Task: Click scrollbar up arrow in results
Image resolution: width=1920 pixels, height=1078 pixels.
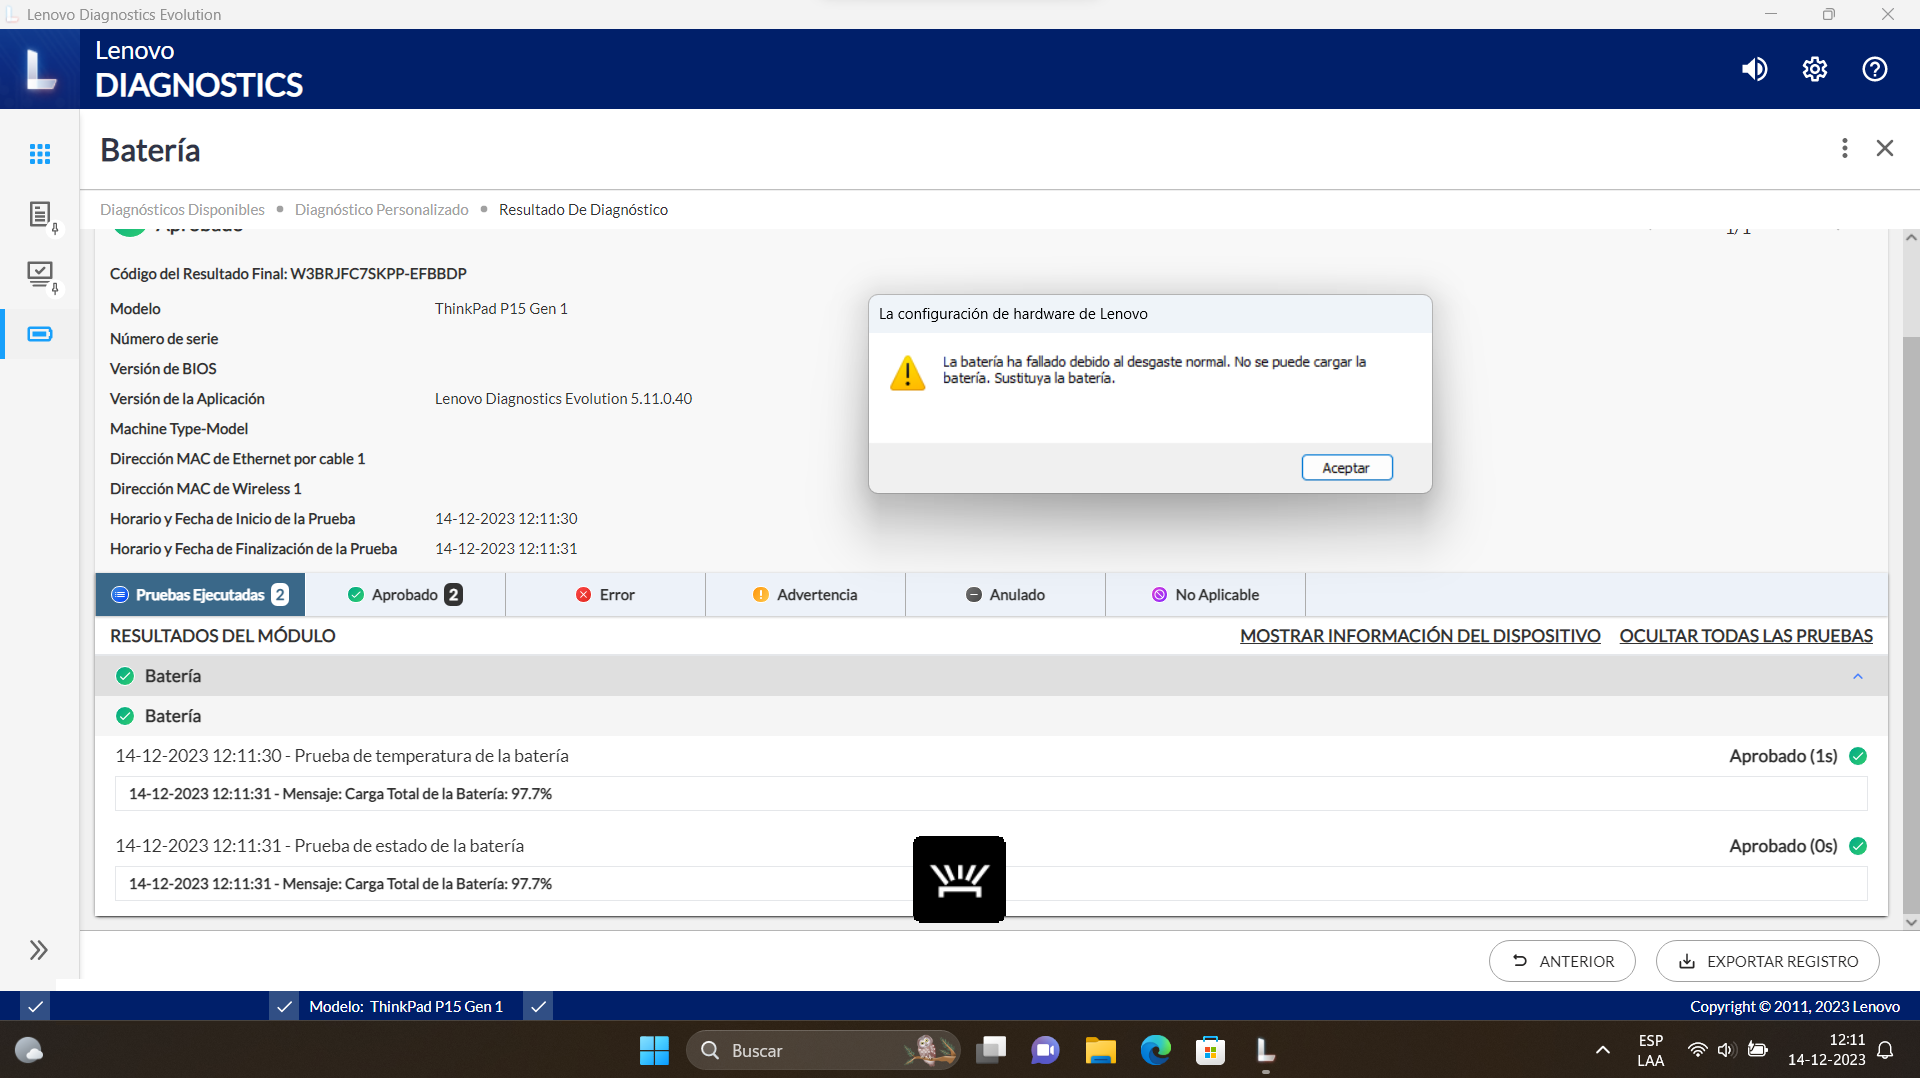Action: [1911, 237]
